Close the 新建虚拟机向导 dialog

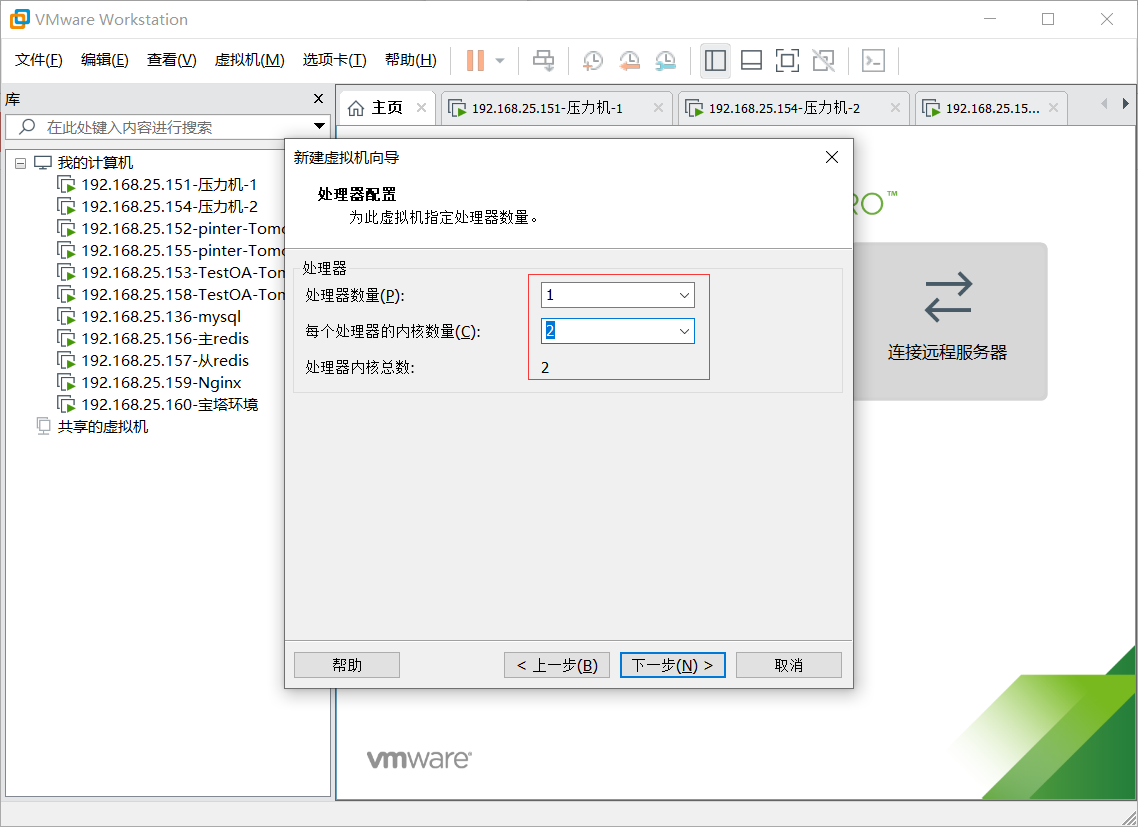coord(832,158)
